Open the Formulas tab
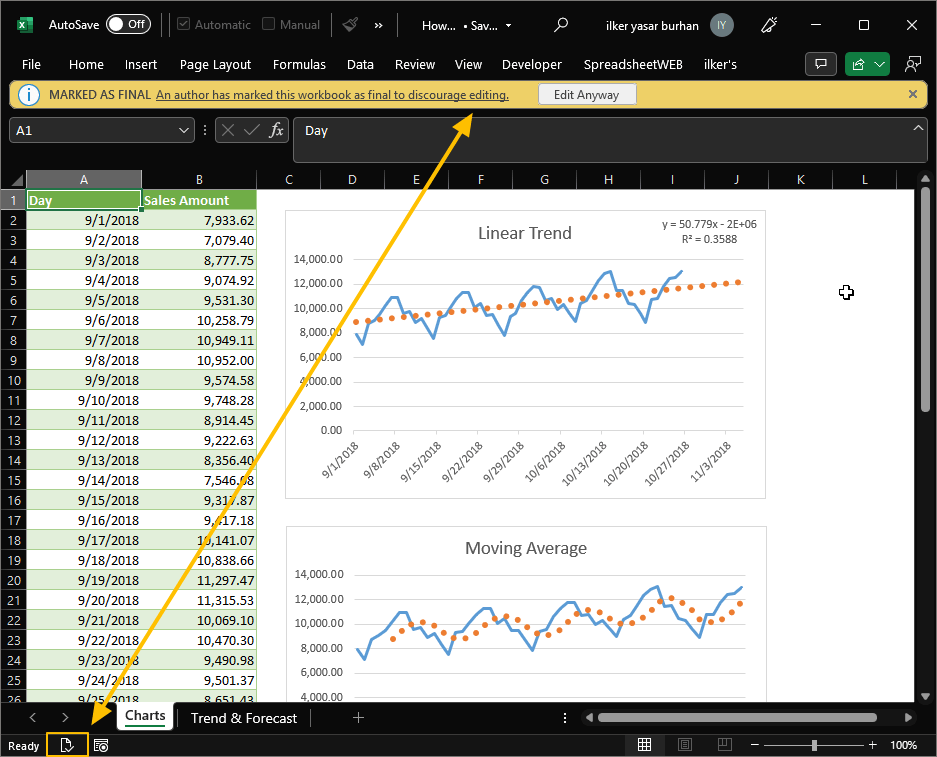Image resolution: width=937 pixels, height=757 pixels. coord(299,65)
